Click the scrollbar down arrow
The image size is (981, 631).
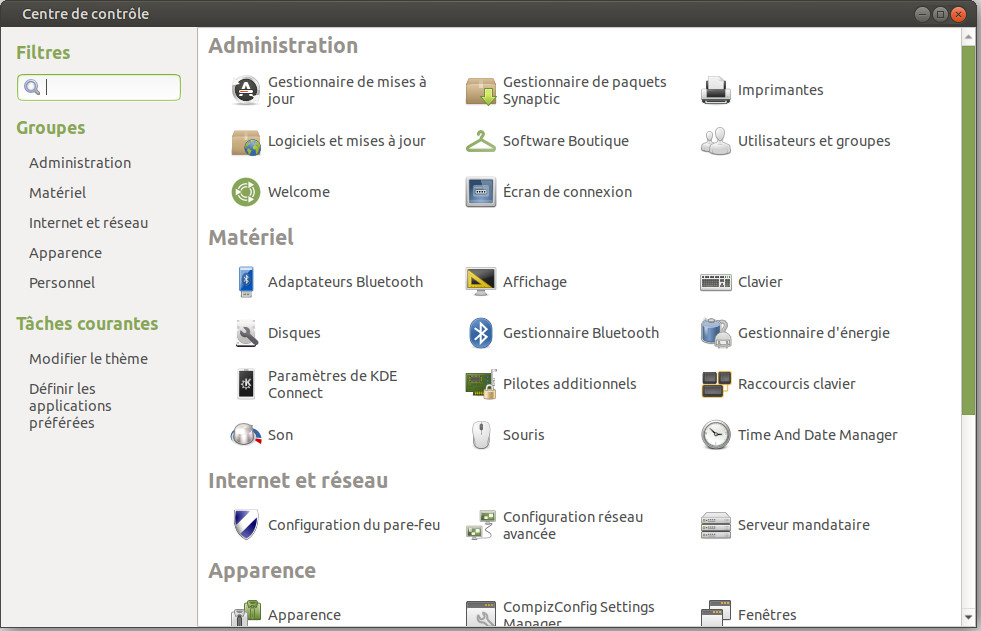tap(968, 617)
